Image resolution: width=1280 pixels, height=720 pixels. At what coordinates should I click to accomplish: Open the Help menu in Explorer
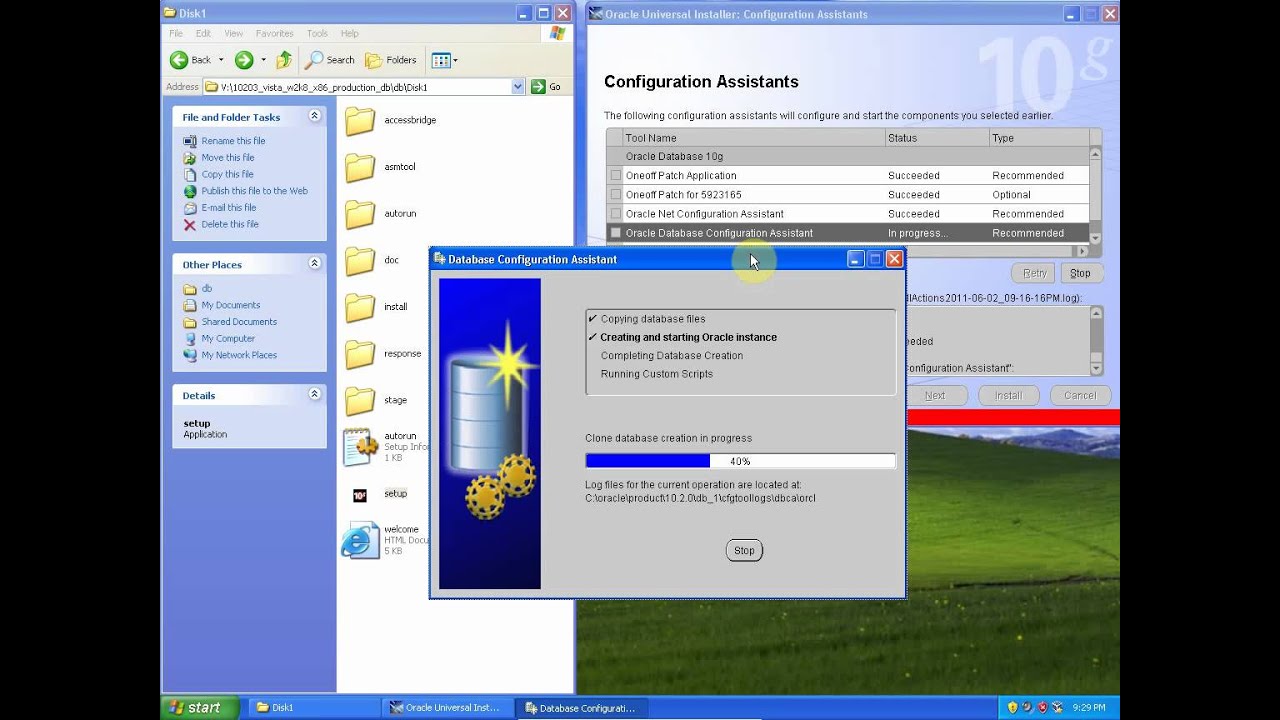[x=349, y=33]
